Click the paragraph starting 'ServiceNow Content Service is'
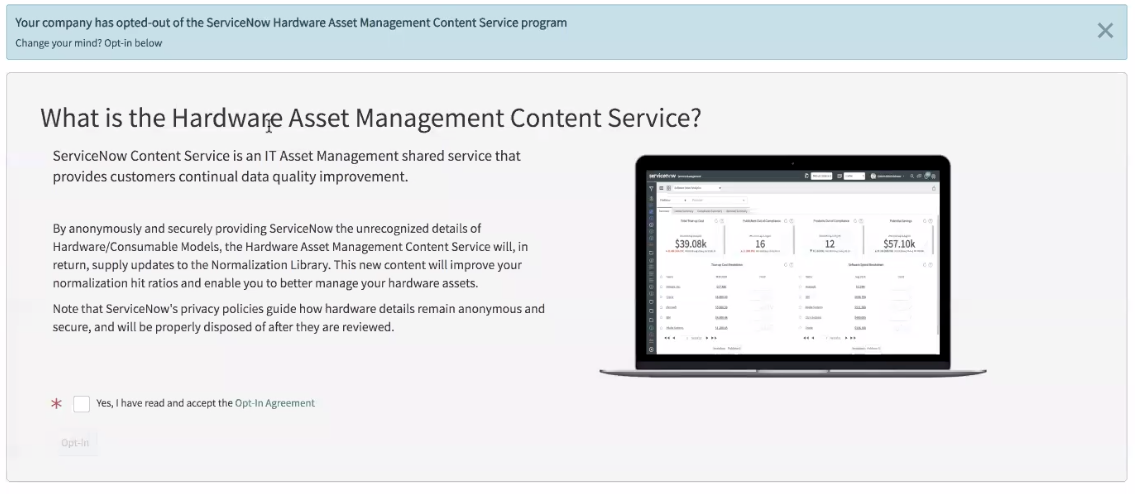 pyautogui.click(x=287, y=166)
